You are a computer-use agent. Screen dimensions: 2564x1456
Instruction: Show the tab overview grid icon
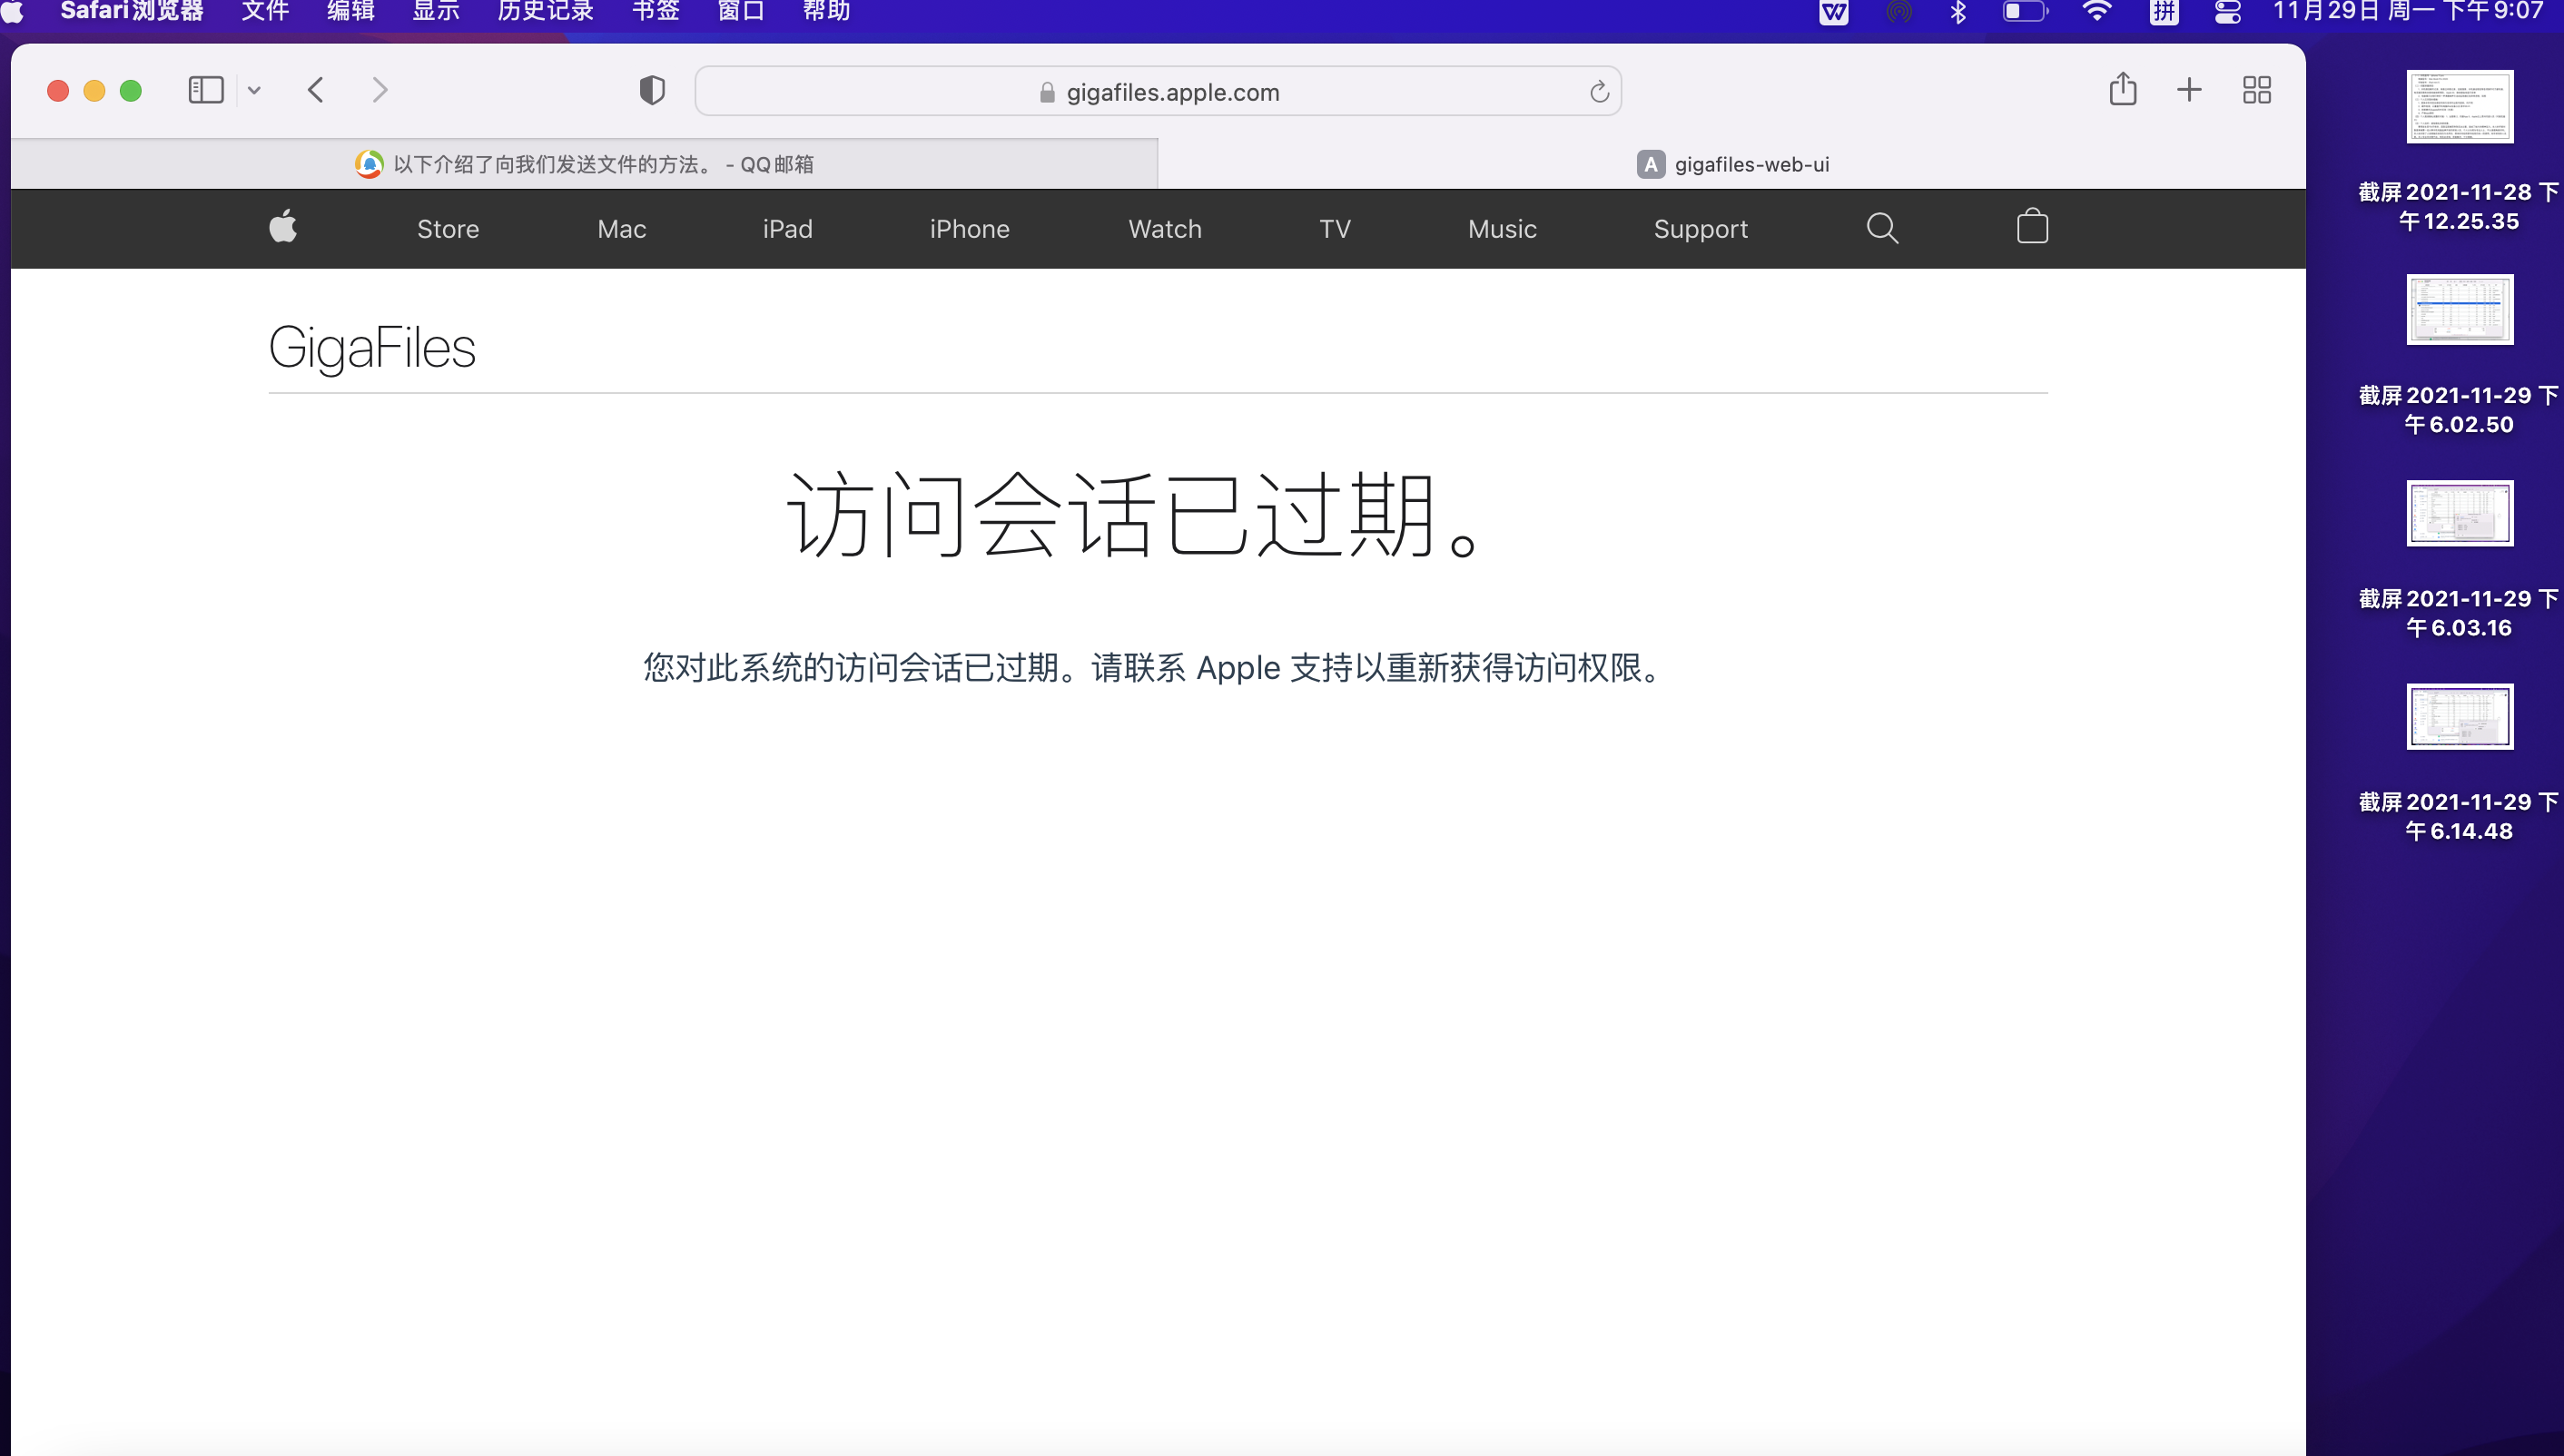click(x=2256, y=90)
